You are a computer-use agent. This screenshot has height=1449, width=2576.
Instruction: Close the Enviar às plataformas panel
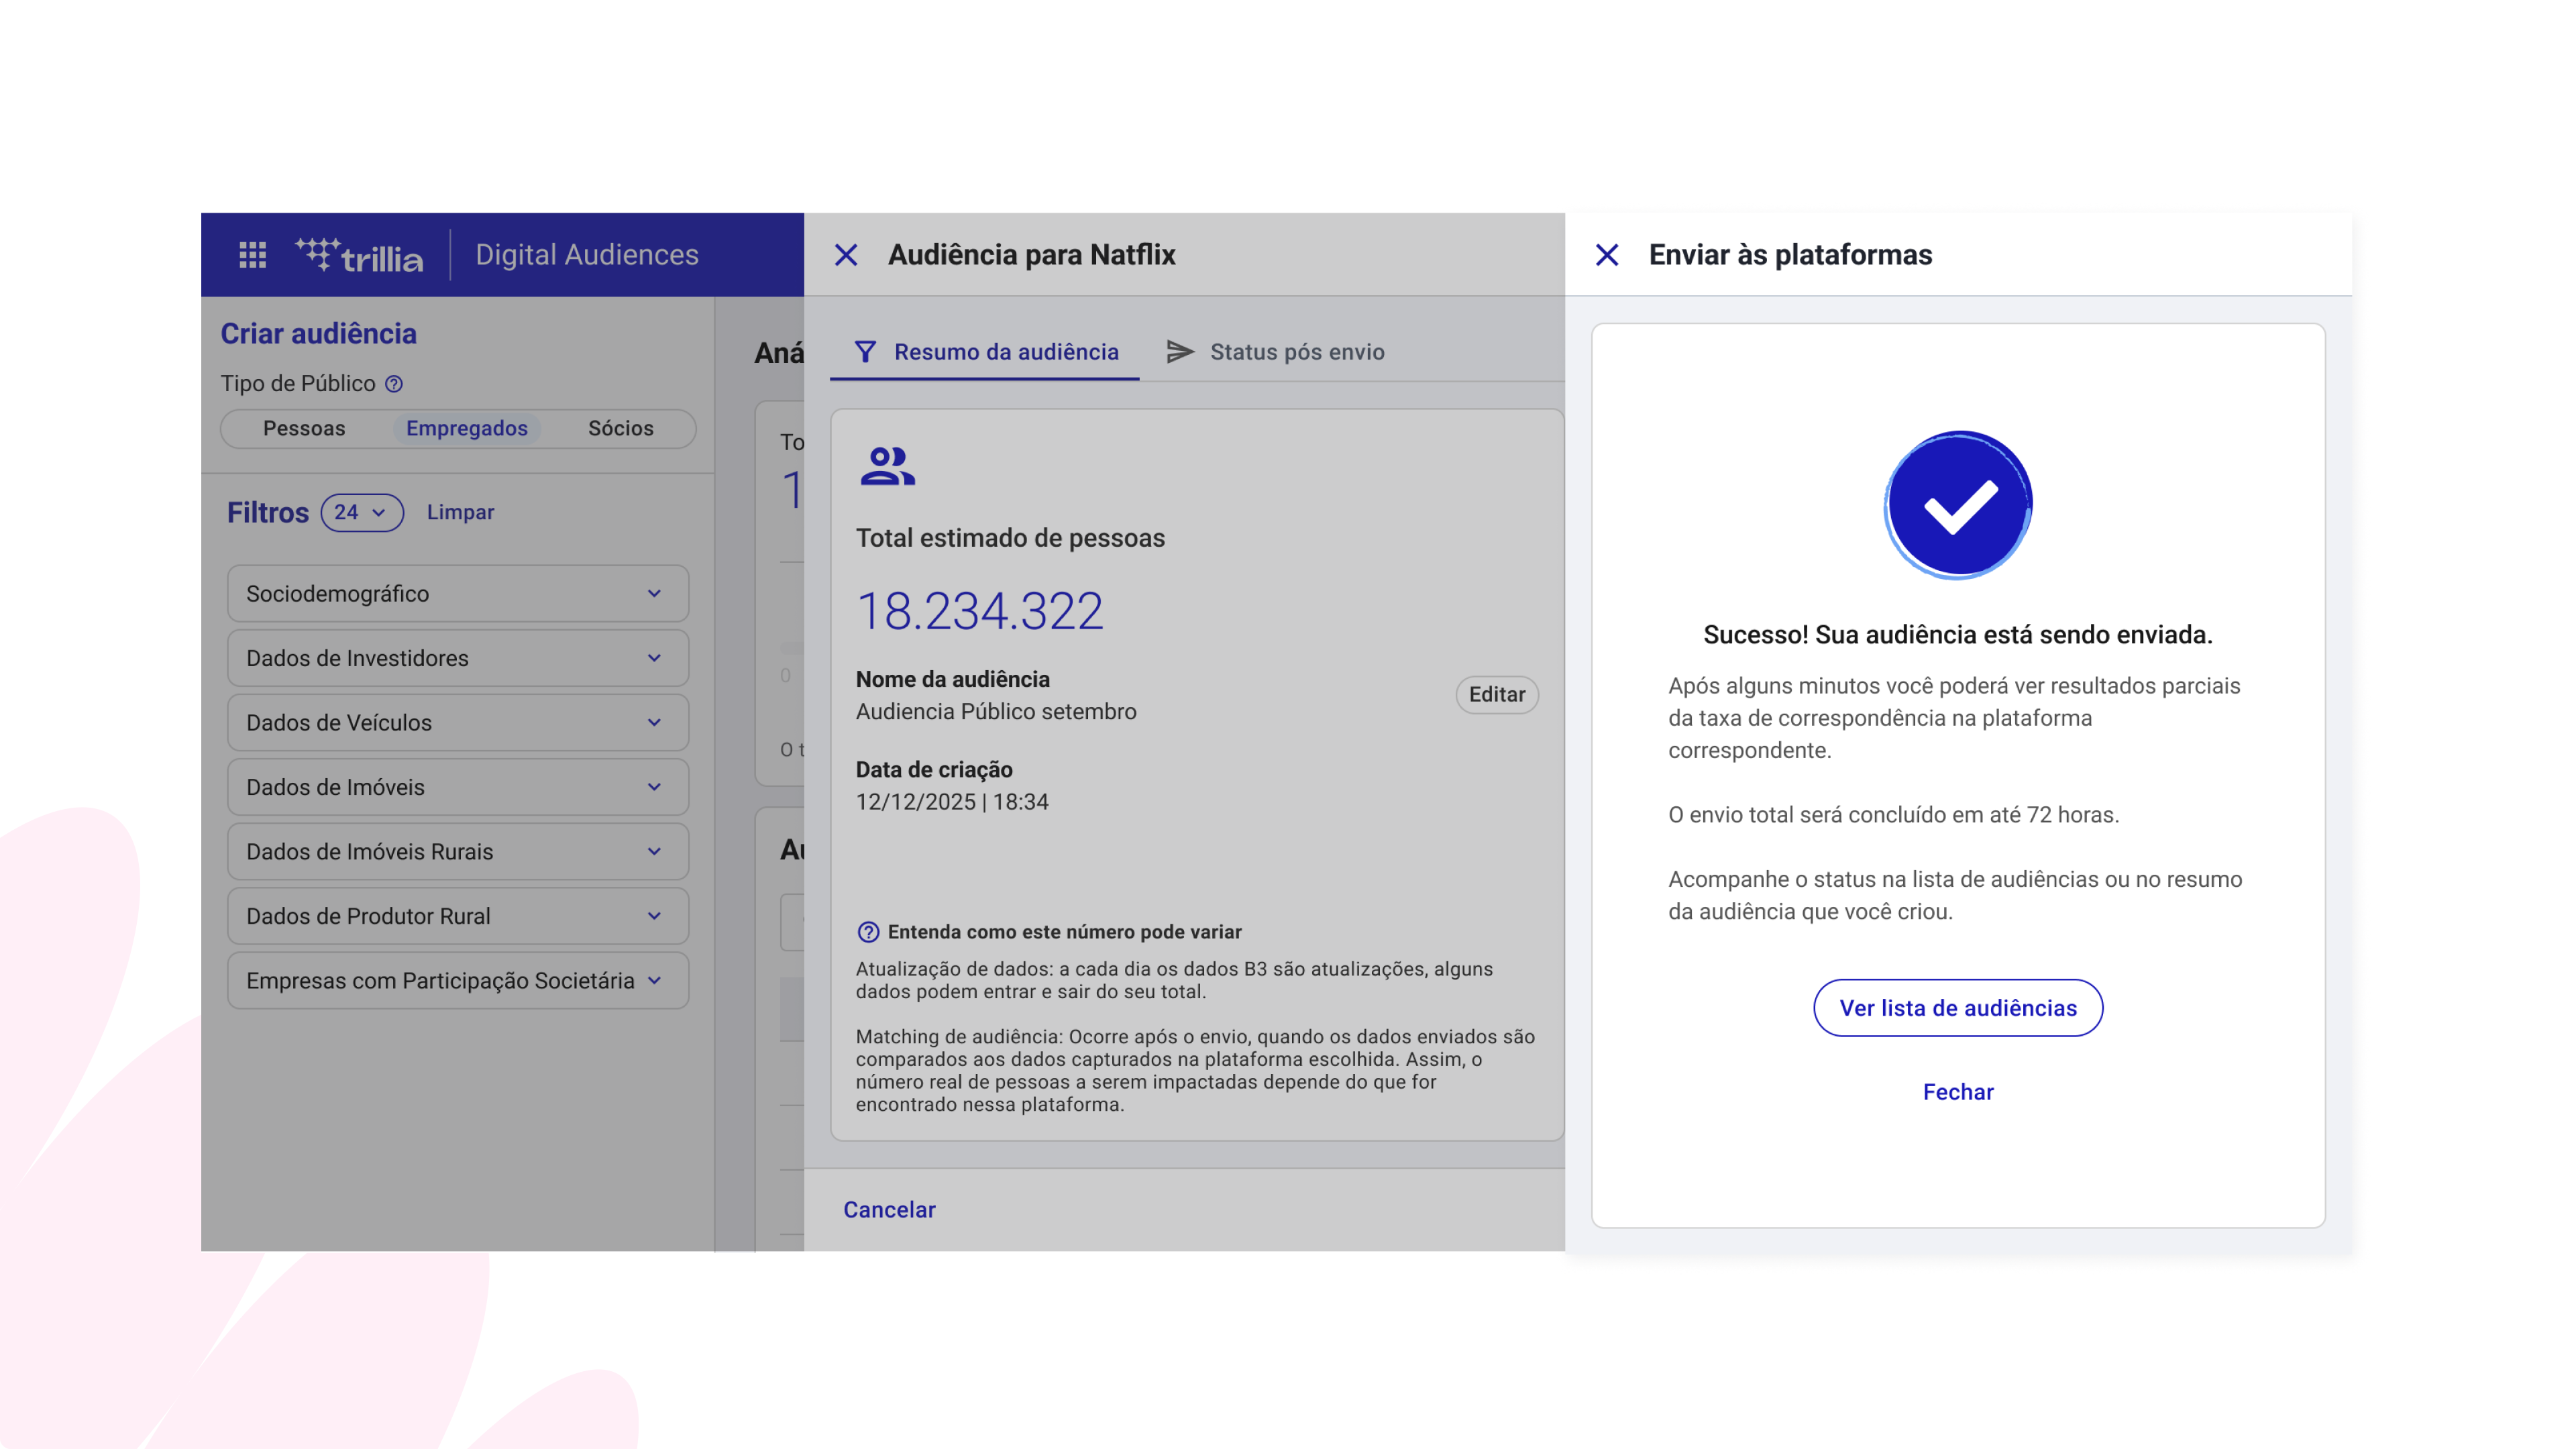click(x=1607, y=255)
